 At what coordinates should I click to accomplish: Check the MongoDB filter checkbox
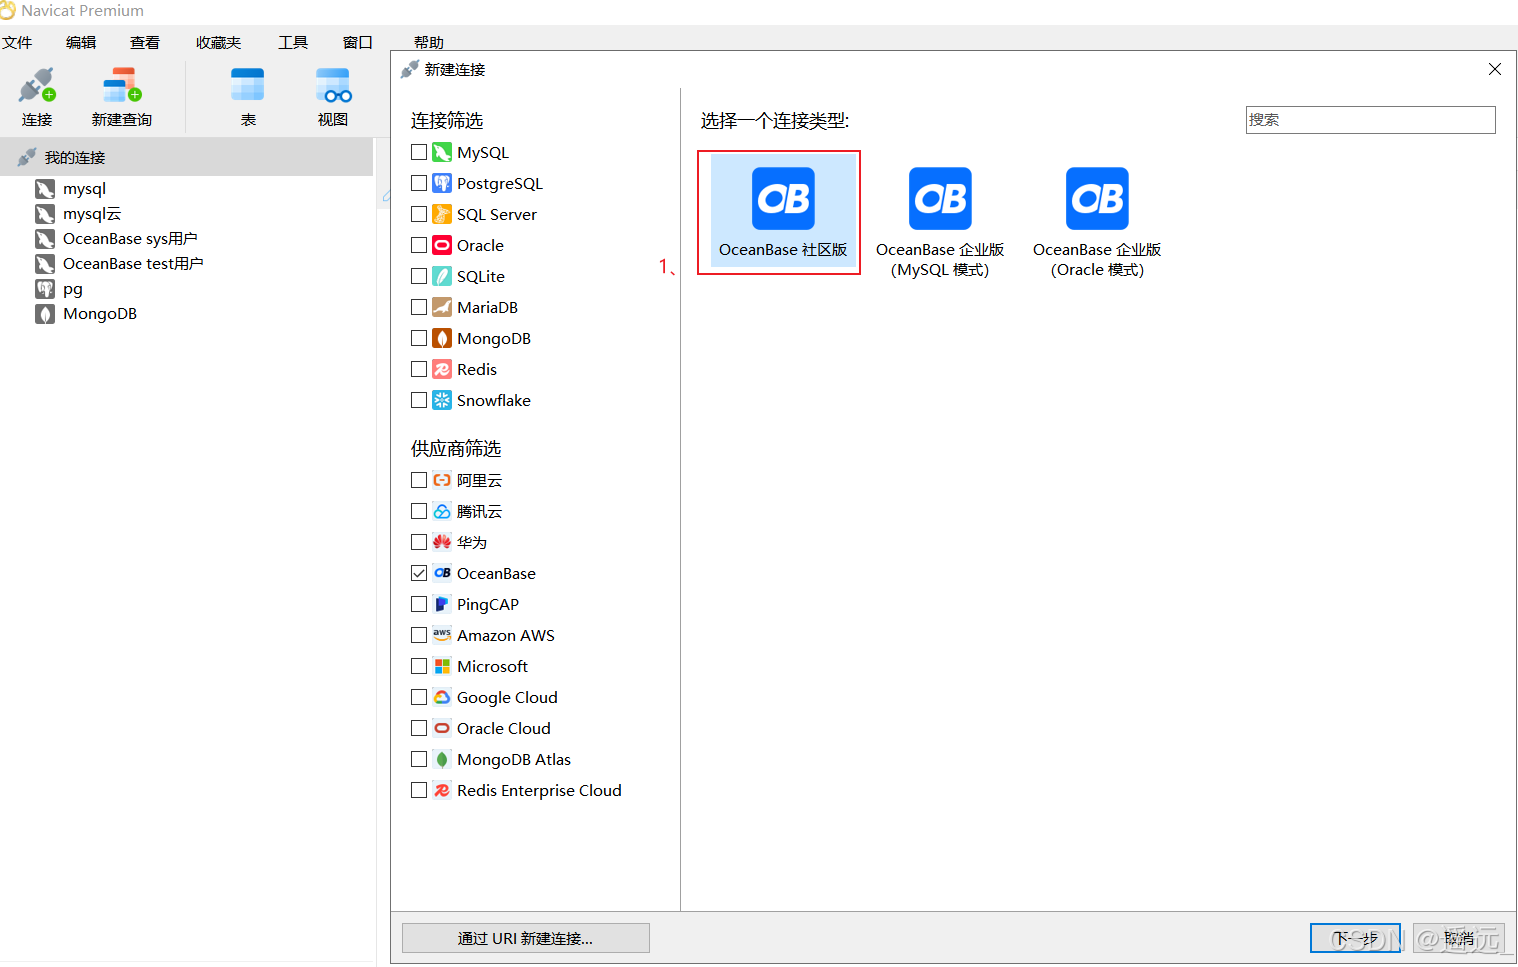coord(419,338)
